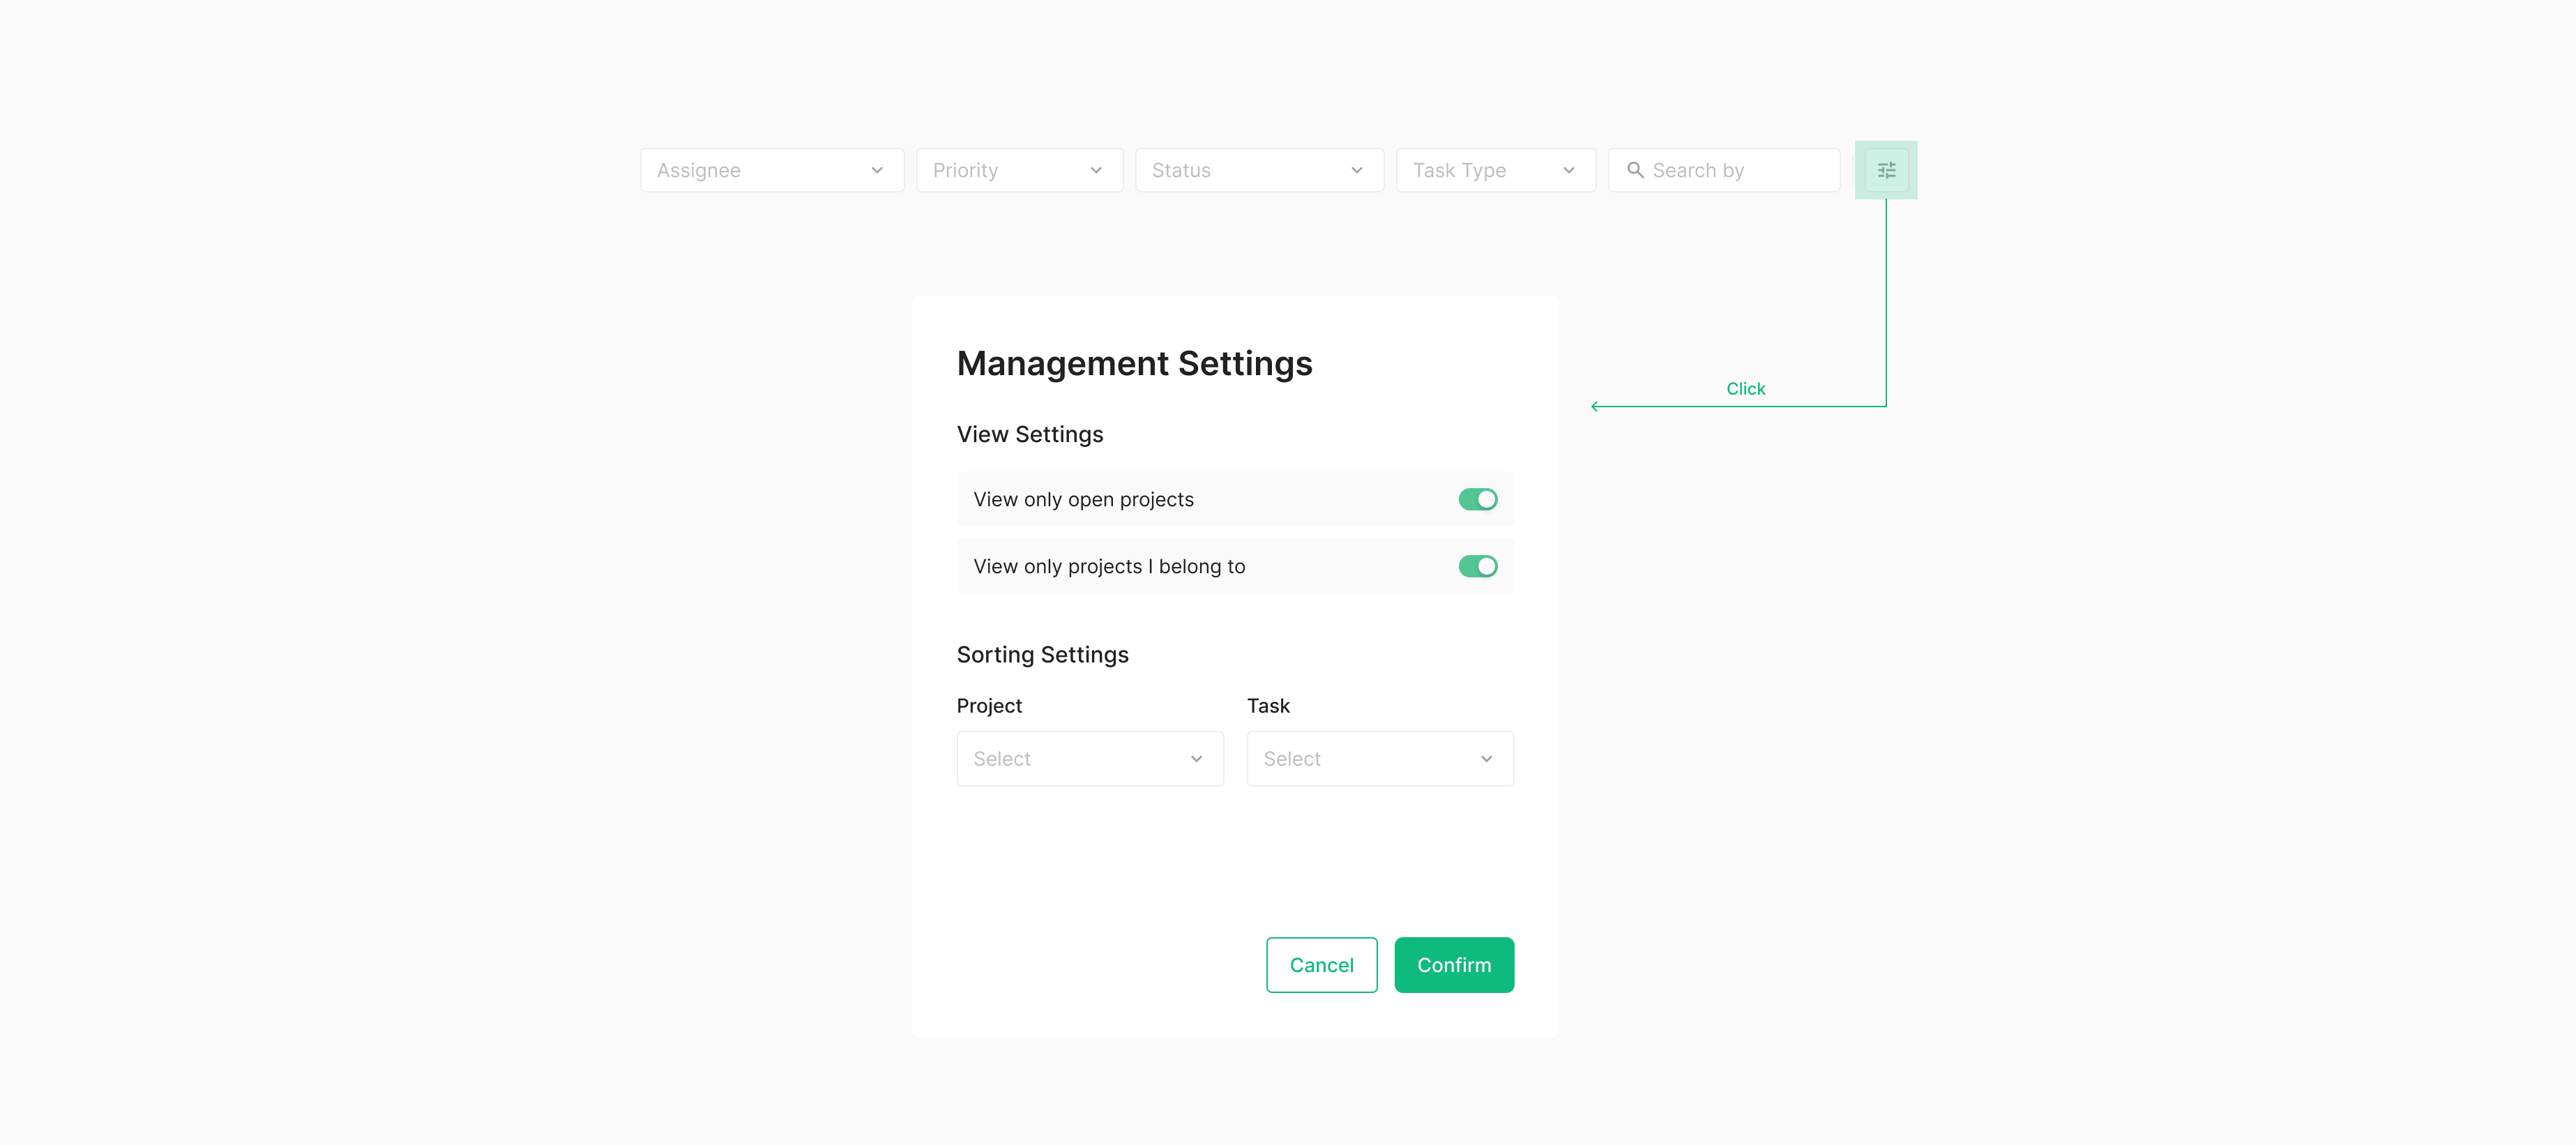Click the Management Settings heading

click(1134, 363)
